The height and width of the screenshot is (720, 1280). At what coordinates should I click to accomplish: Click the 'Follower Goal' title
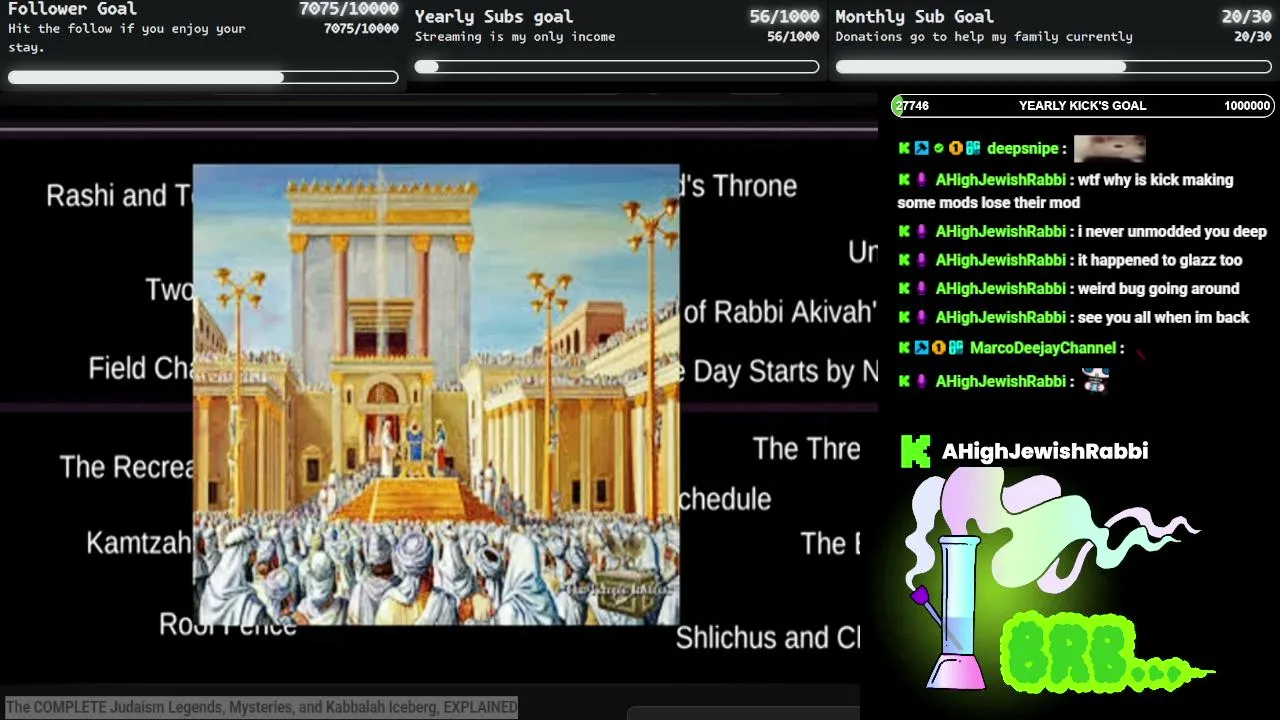coord(72,9)
